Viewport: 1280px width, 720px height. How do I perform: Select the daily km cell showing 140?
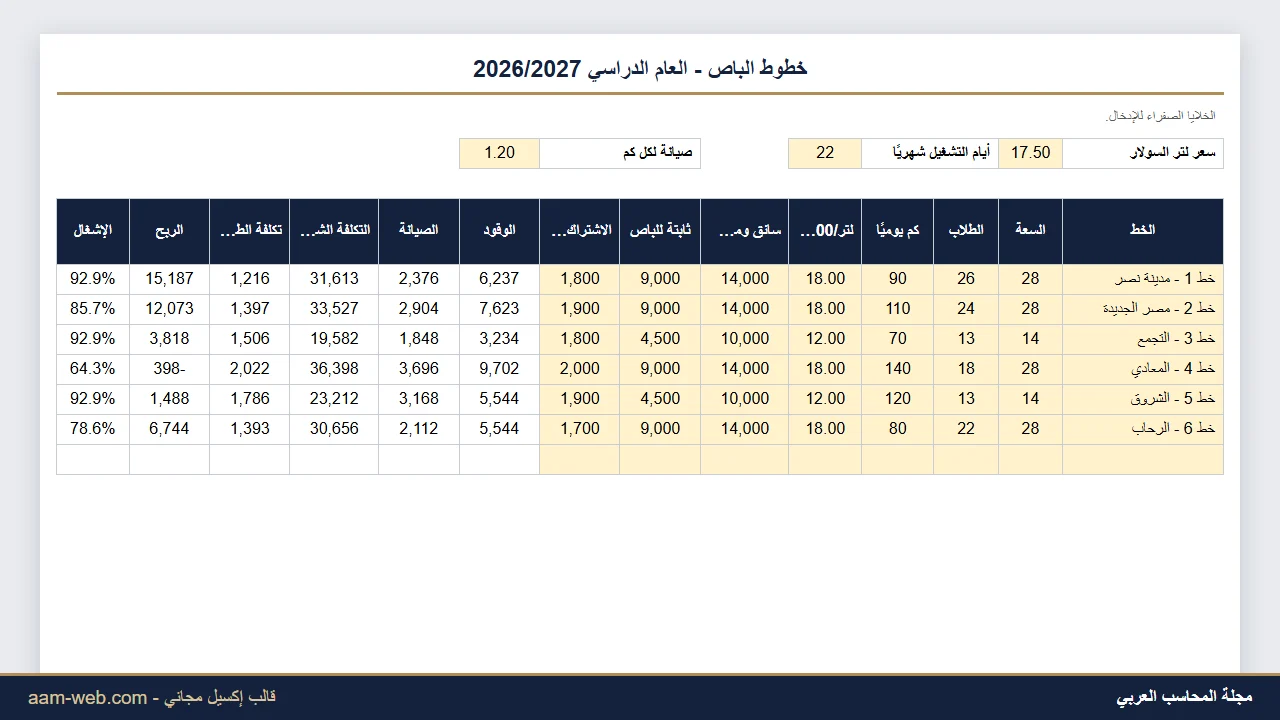[x=897, y=369]
